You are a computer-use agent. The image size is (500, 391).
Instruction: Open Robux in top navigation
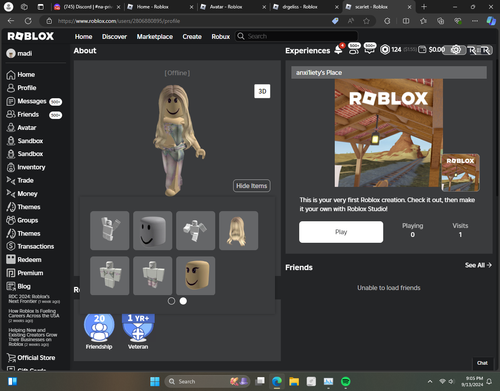click(x=221, y=36)
